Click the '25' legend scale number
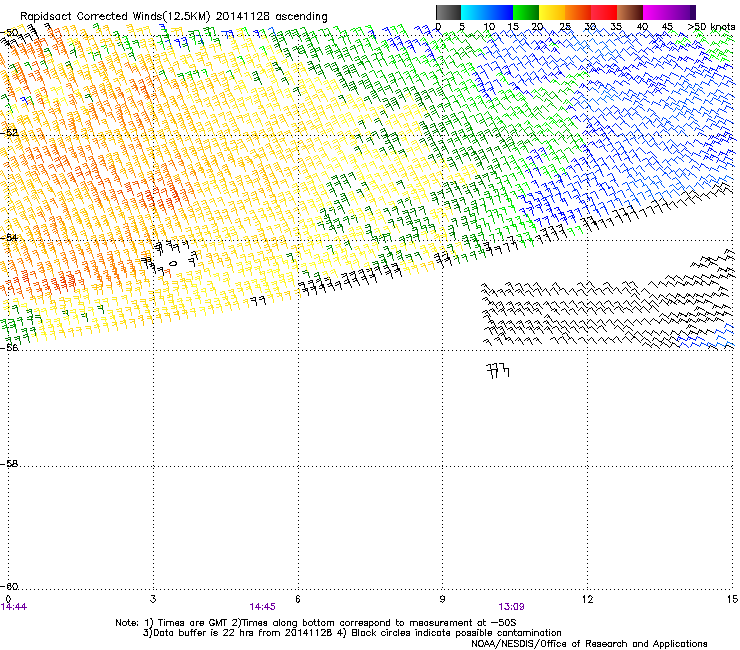Screen dimensions: 740x650 (565, 27)
